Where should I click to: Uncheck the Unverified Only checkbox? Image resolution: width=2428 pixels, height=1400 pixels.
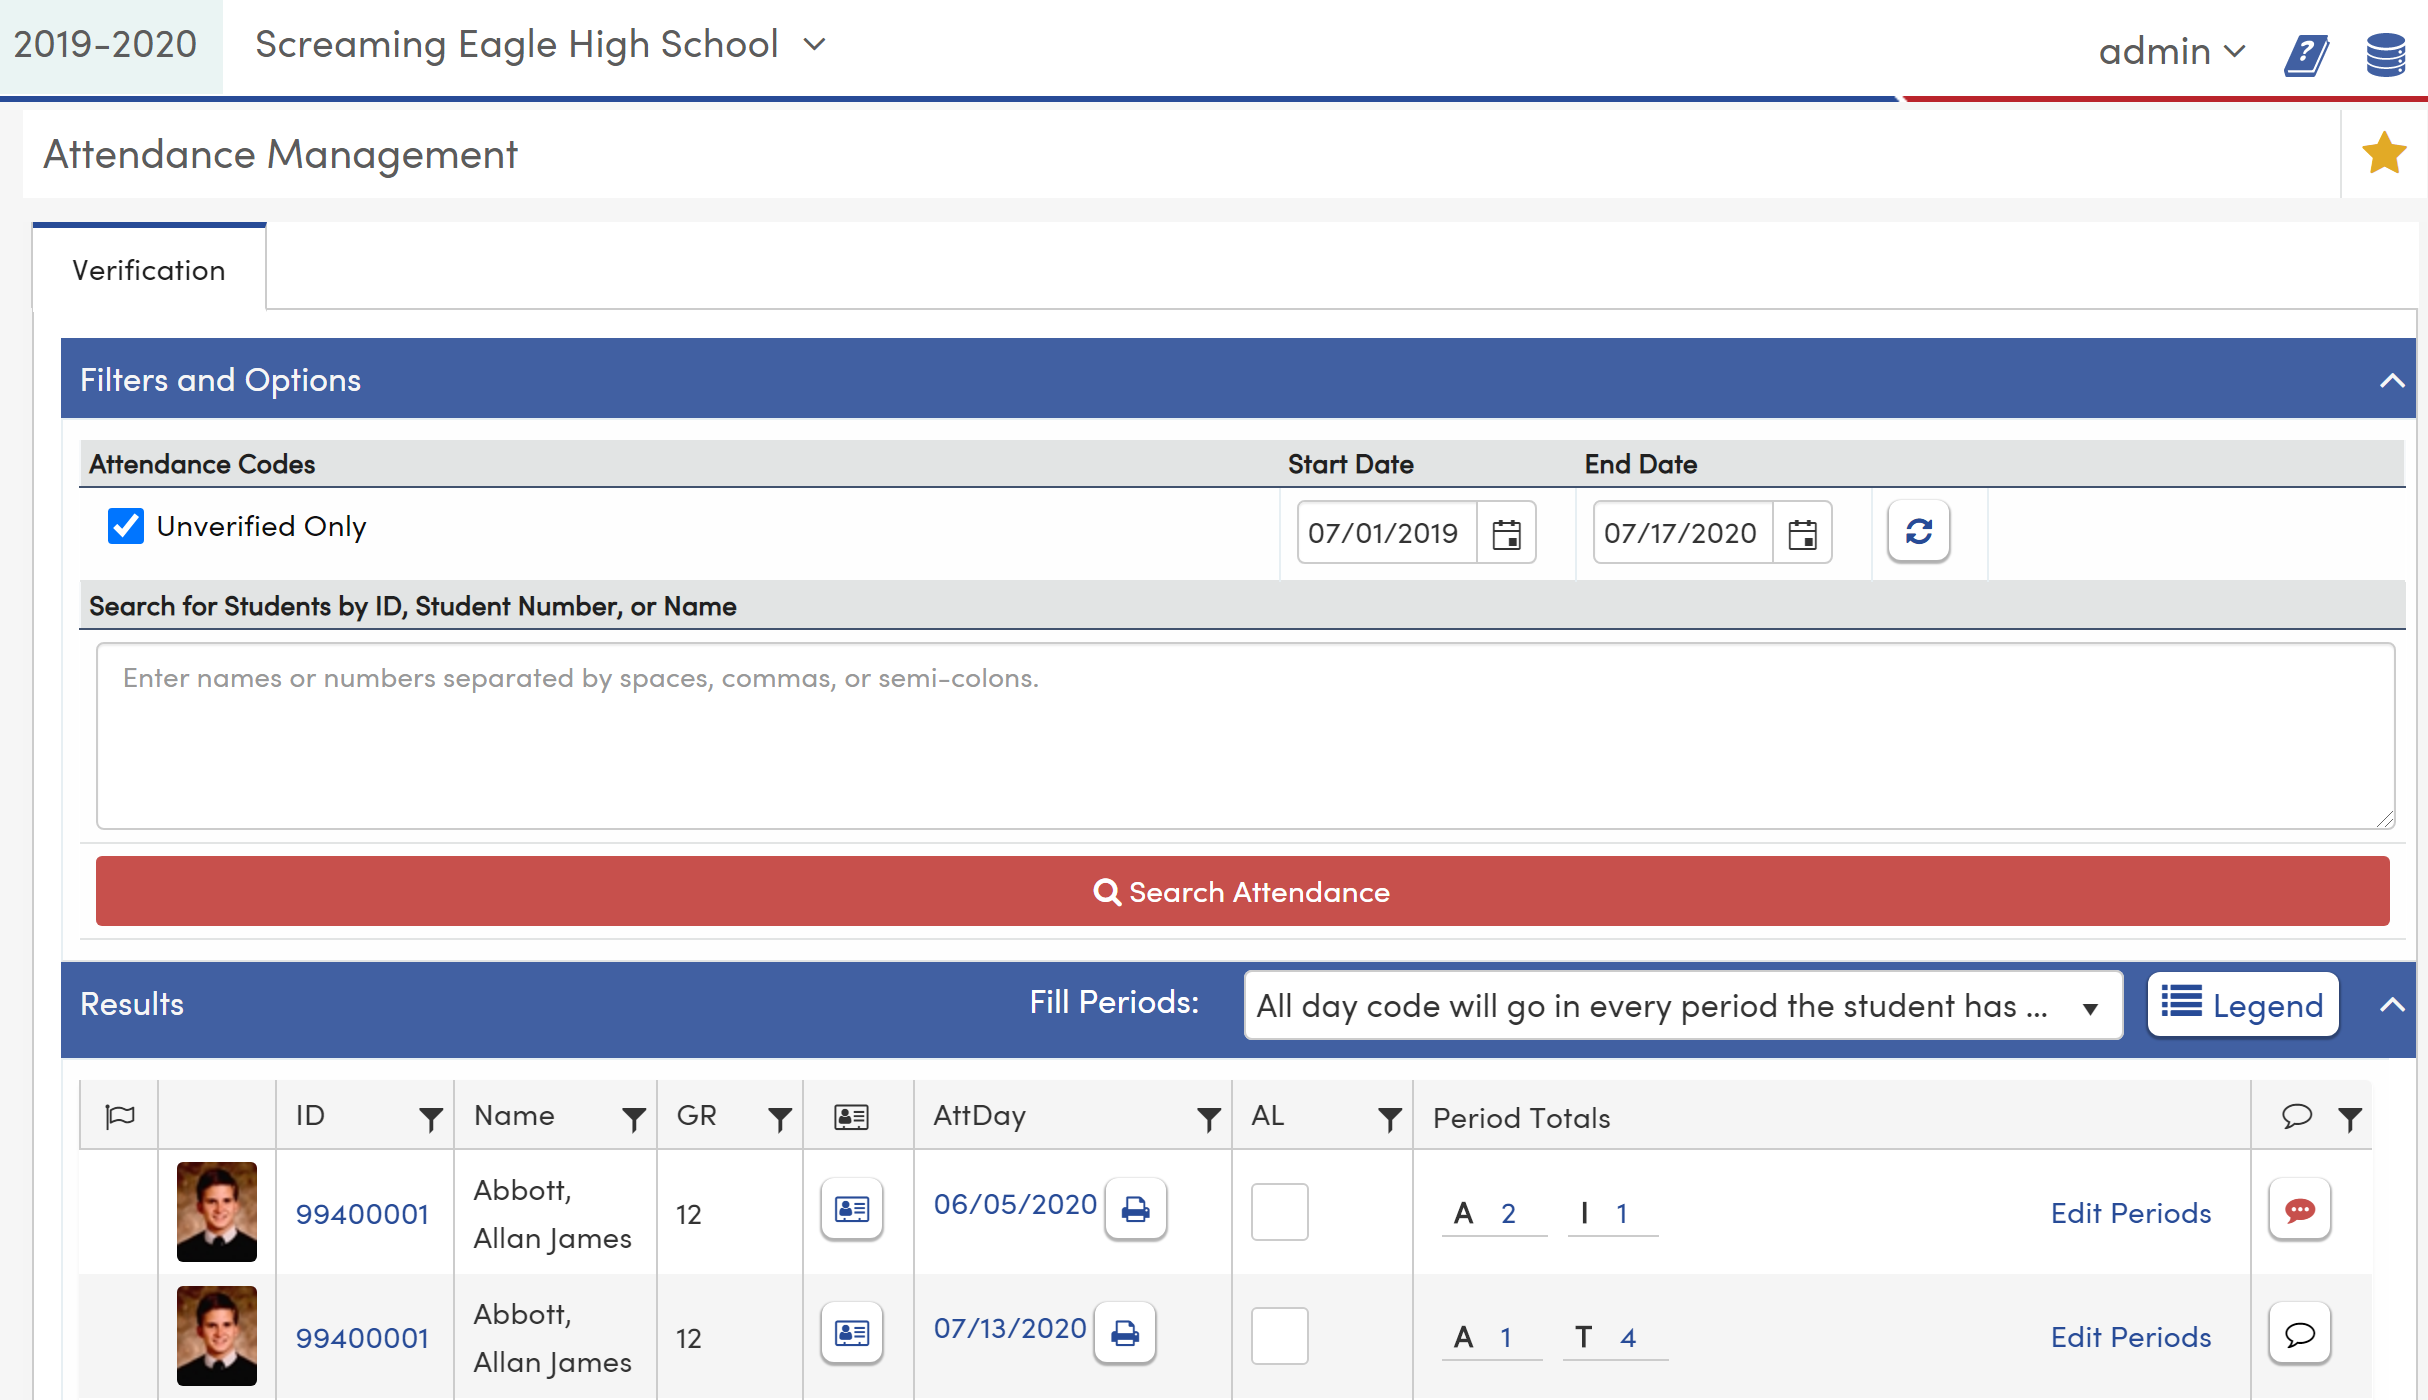tap(126, 526)
